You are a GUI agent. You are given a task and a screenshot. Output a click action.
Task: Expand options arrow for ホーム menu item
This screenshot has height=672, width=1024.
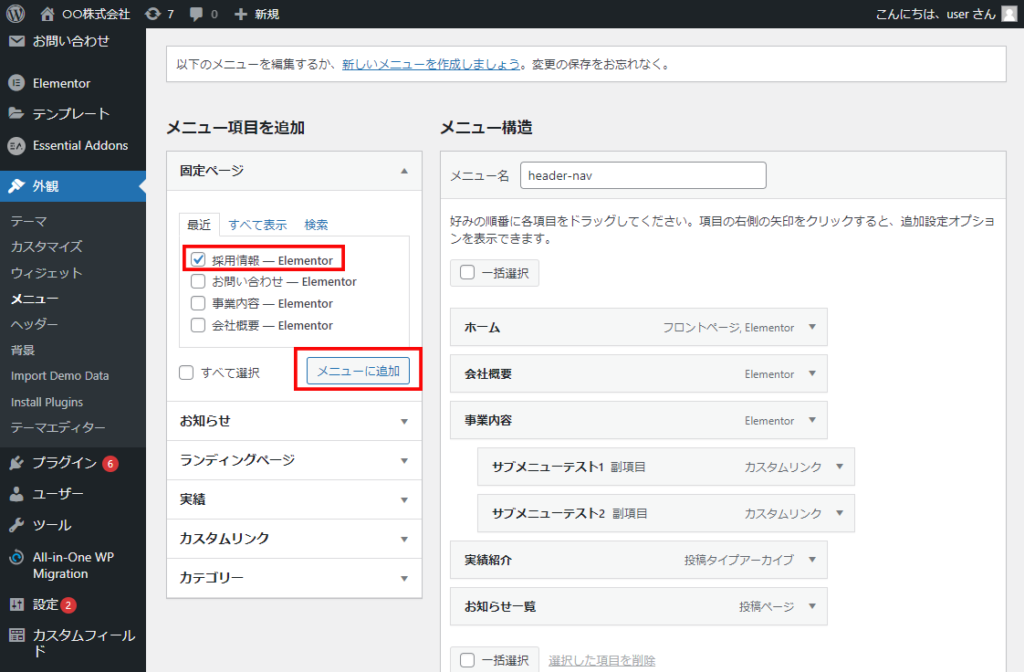(x=812, y=327)
